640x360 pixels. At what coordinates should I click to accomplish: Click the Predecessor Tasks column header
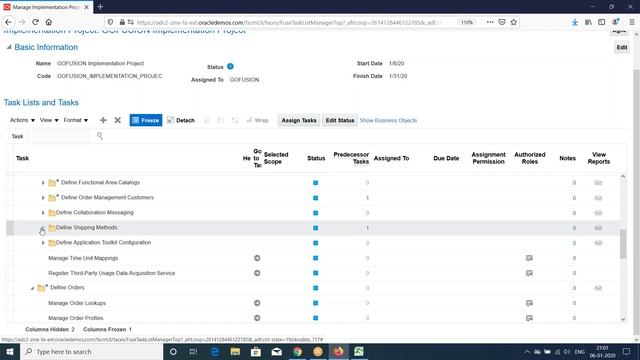351,158
